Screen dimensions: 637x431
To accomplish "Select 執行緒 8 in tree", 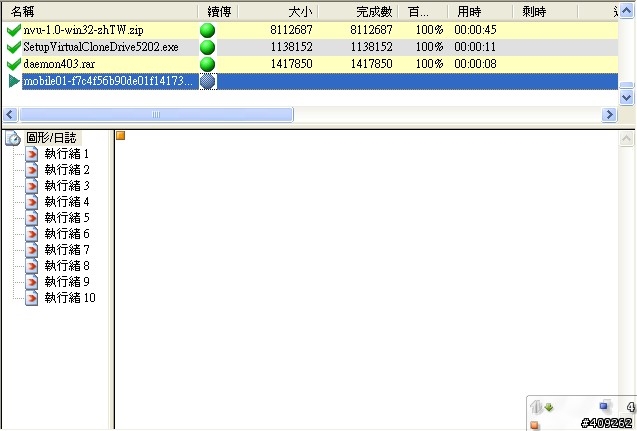I will (67, 266).
